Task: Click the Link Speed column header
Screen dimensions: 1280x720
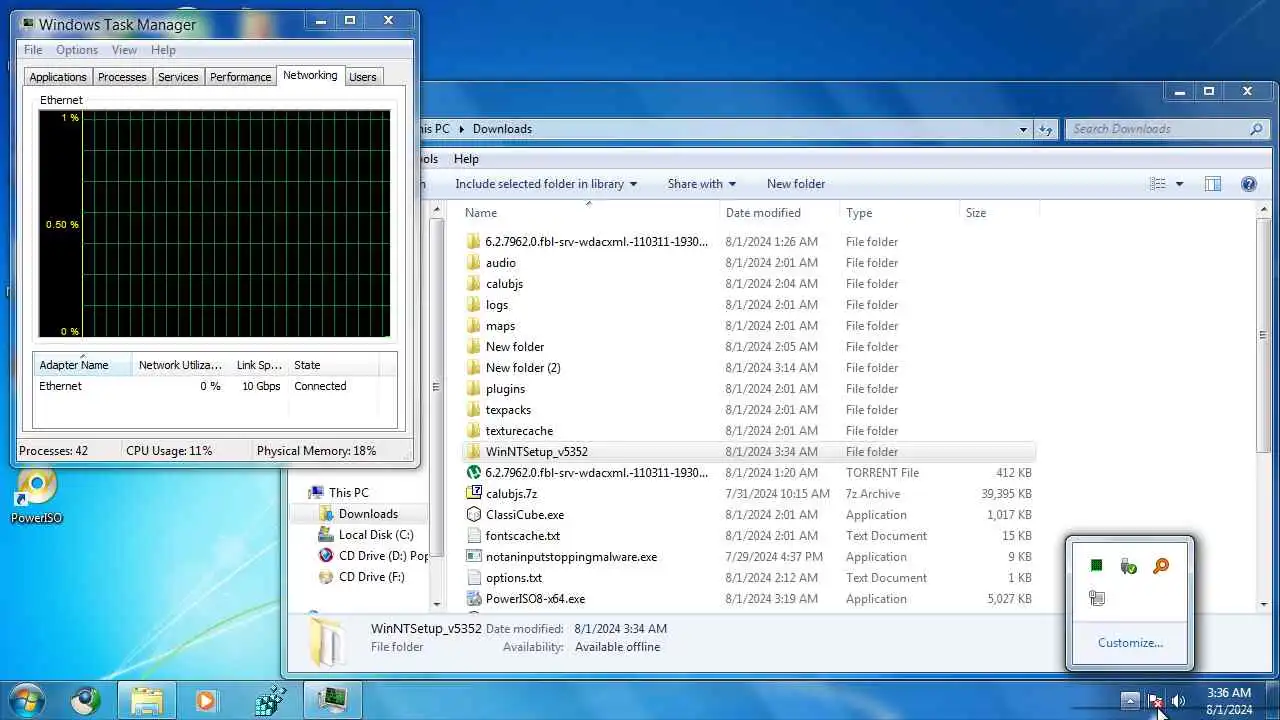Action: [x=259, y=365]
